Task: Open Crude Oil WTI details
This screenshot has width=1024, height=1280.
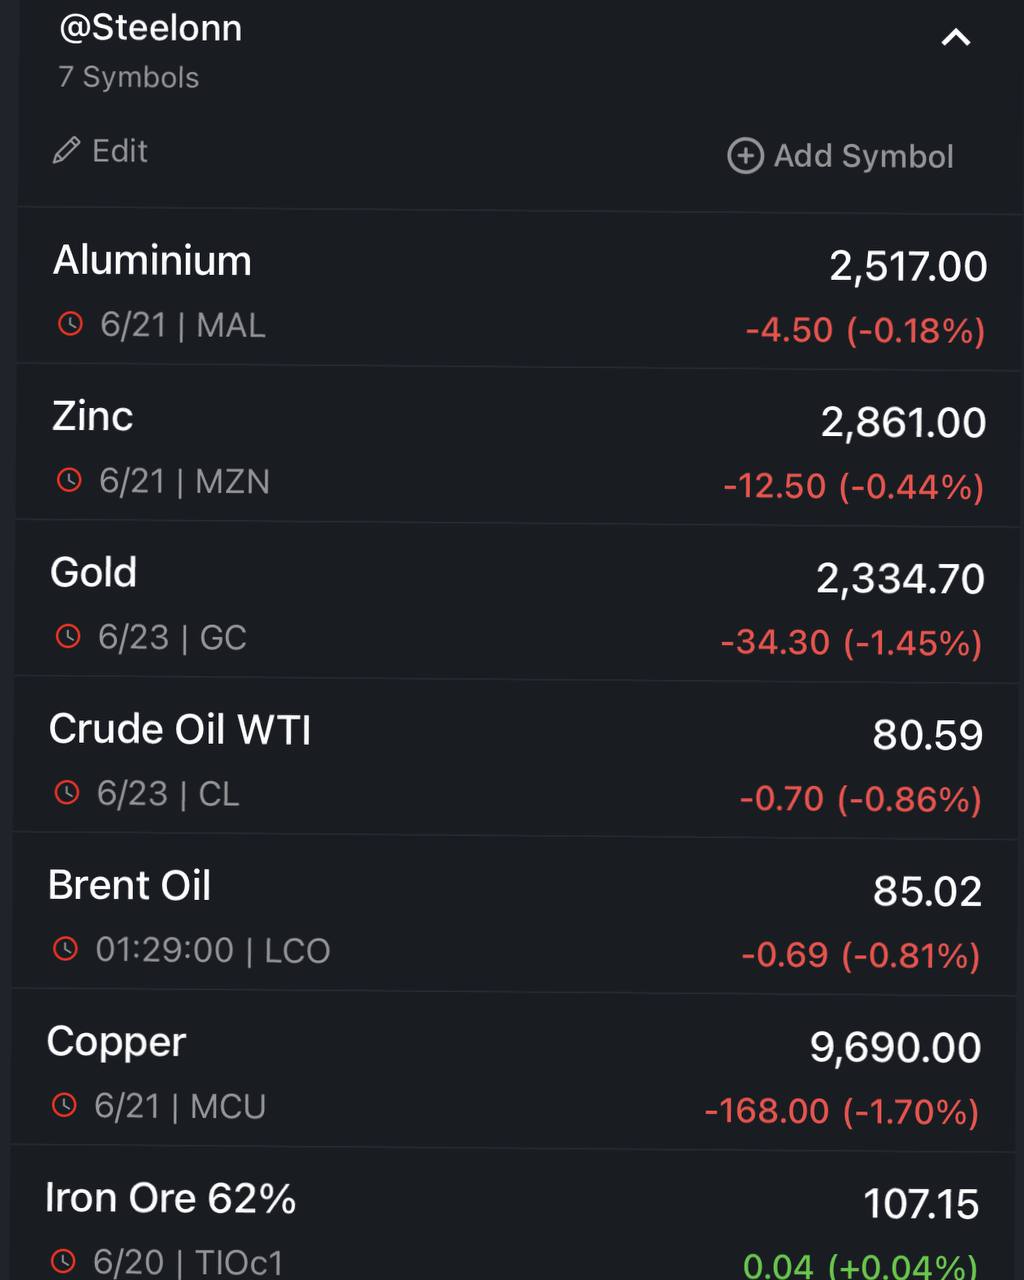Action: pos(515,758)
